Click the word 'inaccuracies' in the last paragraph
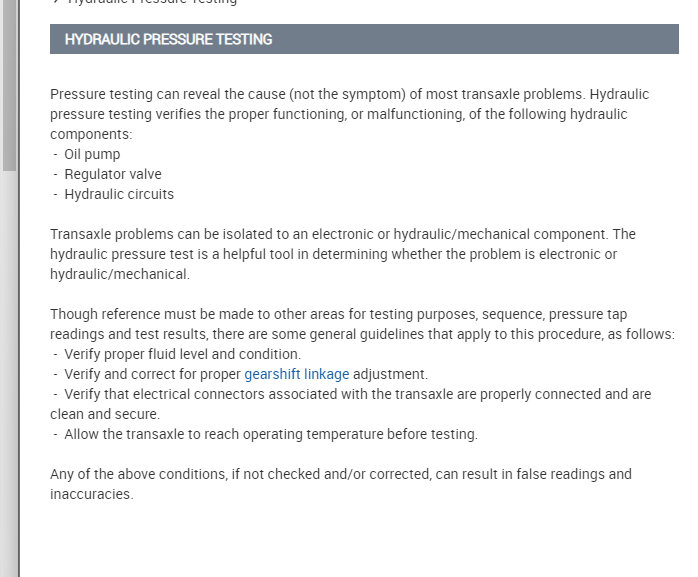The width and height of the screenshot is (698, 577). click(x=91, y=494)
